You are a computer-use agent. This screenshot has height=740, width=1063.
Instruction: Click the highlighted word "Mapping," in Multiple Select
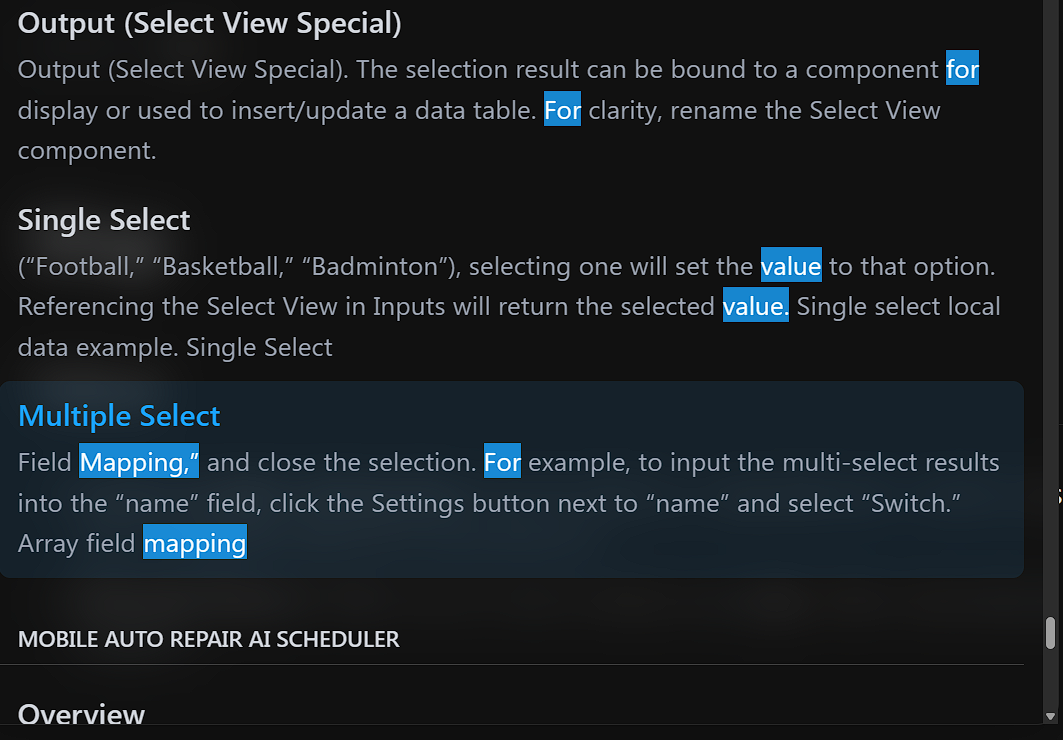point(140,463)
